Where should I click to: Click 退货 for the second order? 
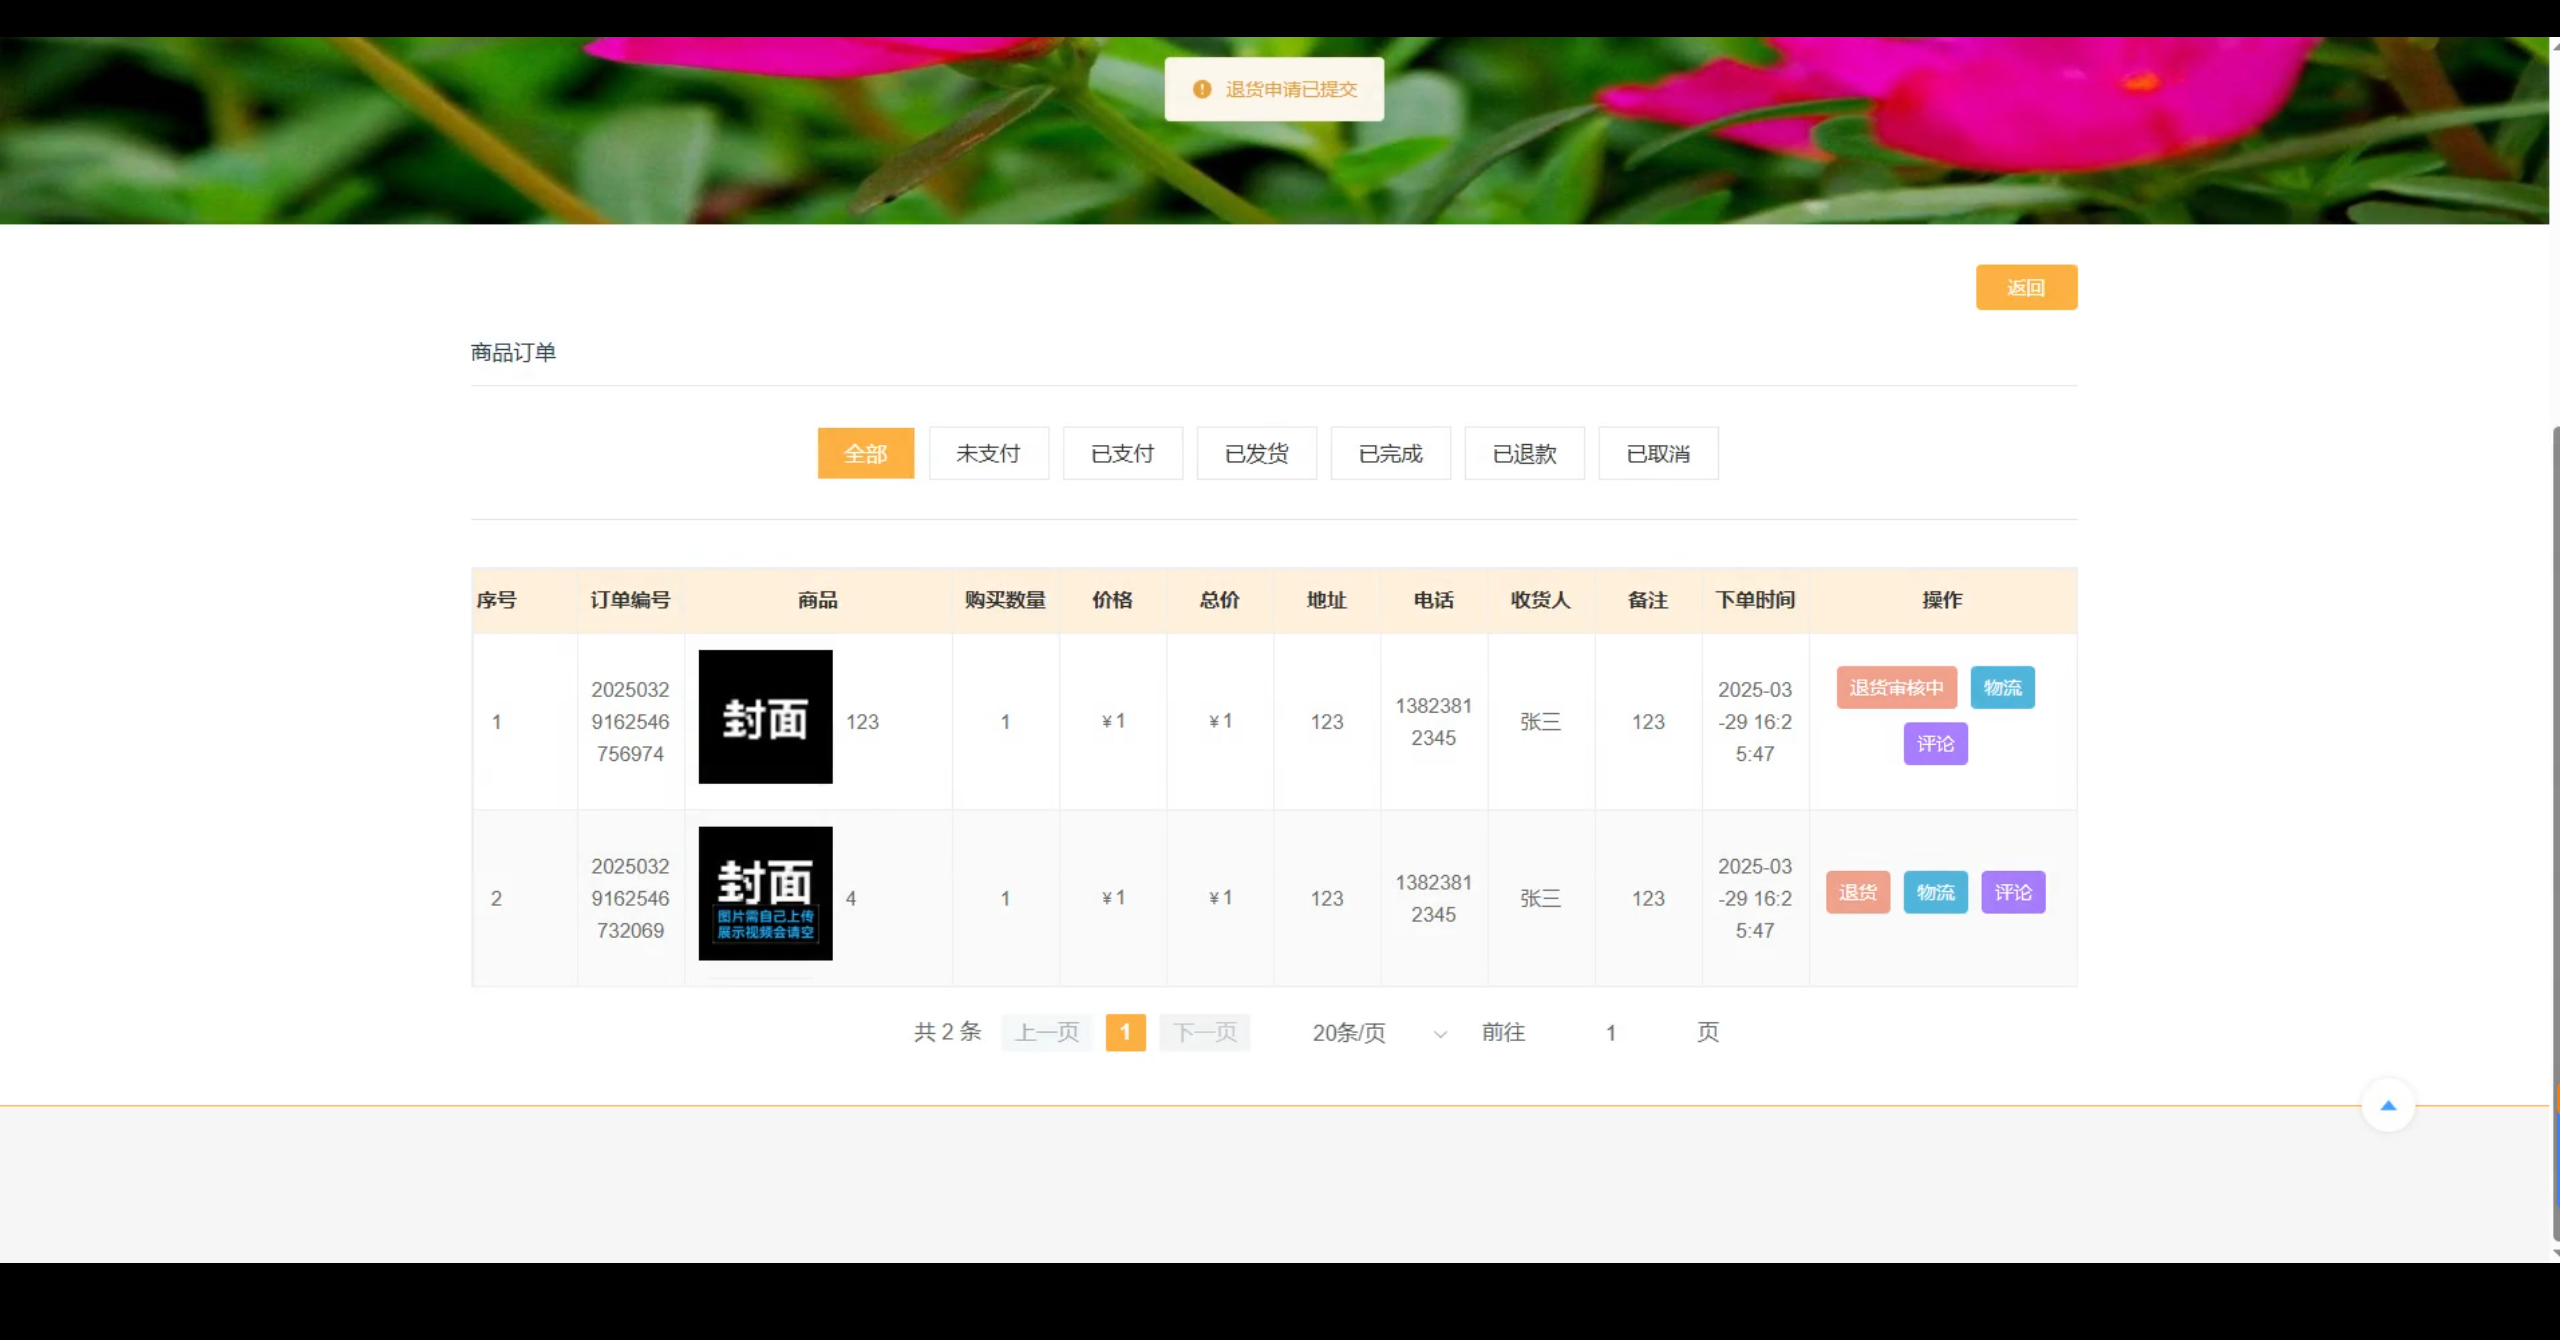1857,892
